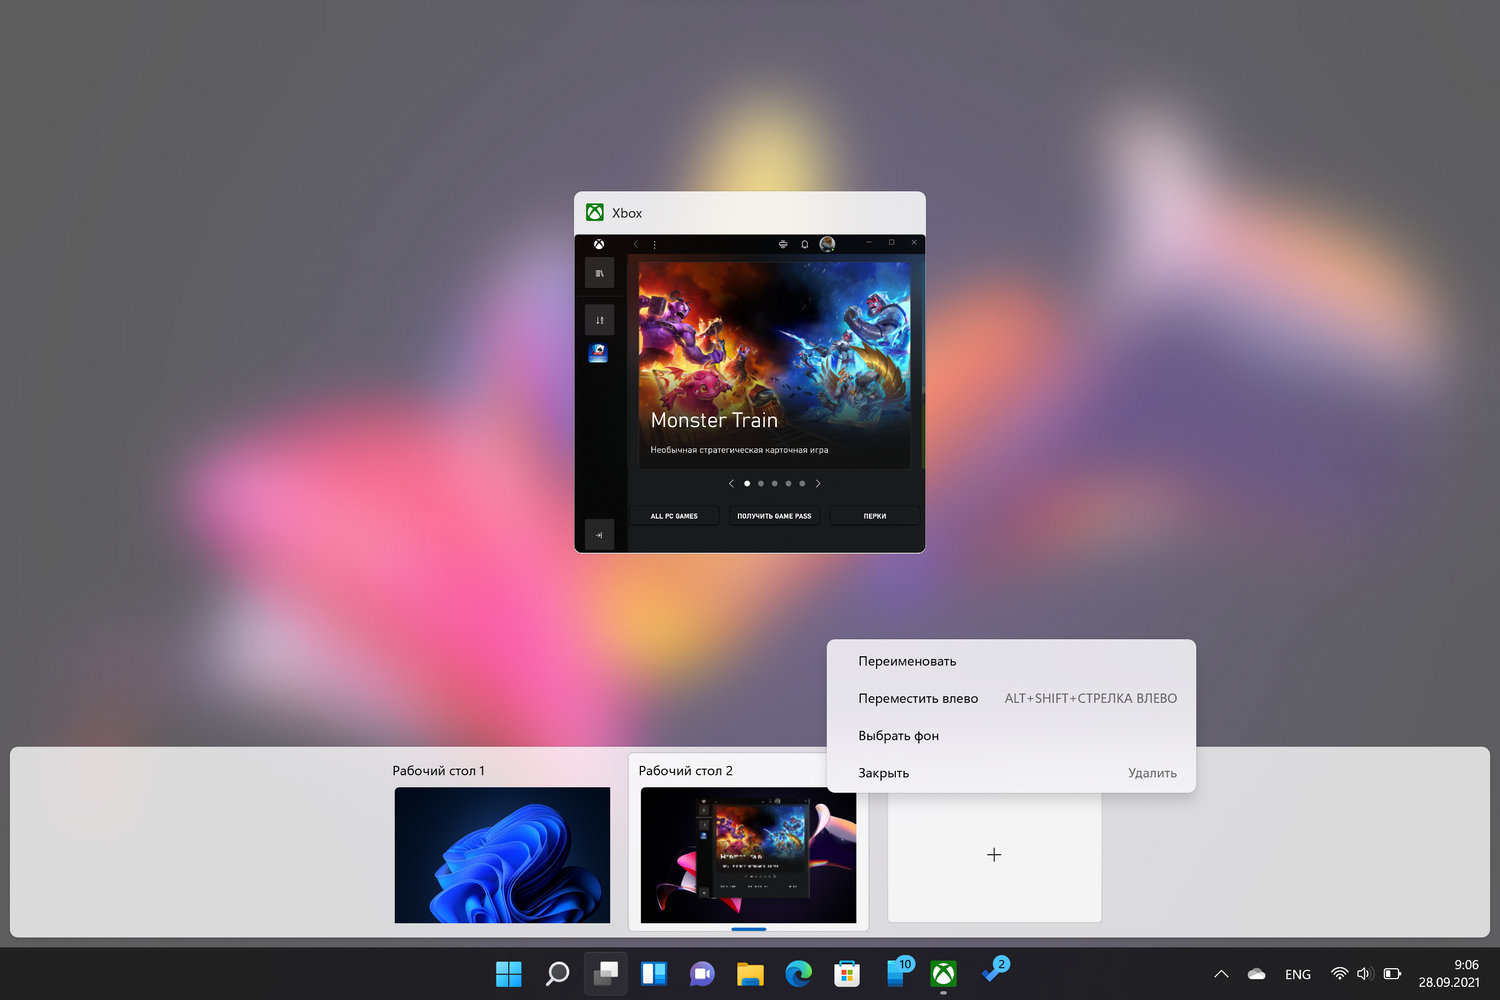Open notifications bell in the Xbox window
The height and width of the screenshot is (1000, 1500).
click(805, 244)
